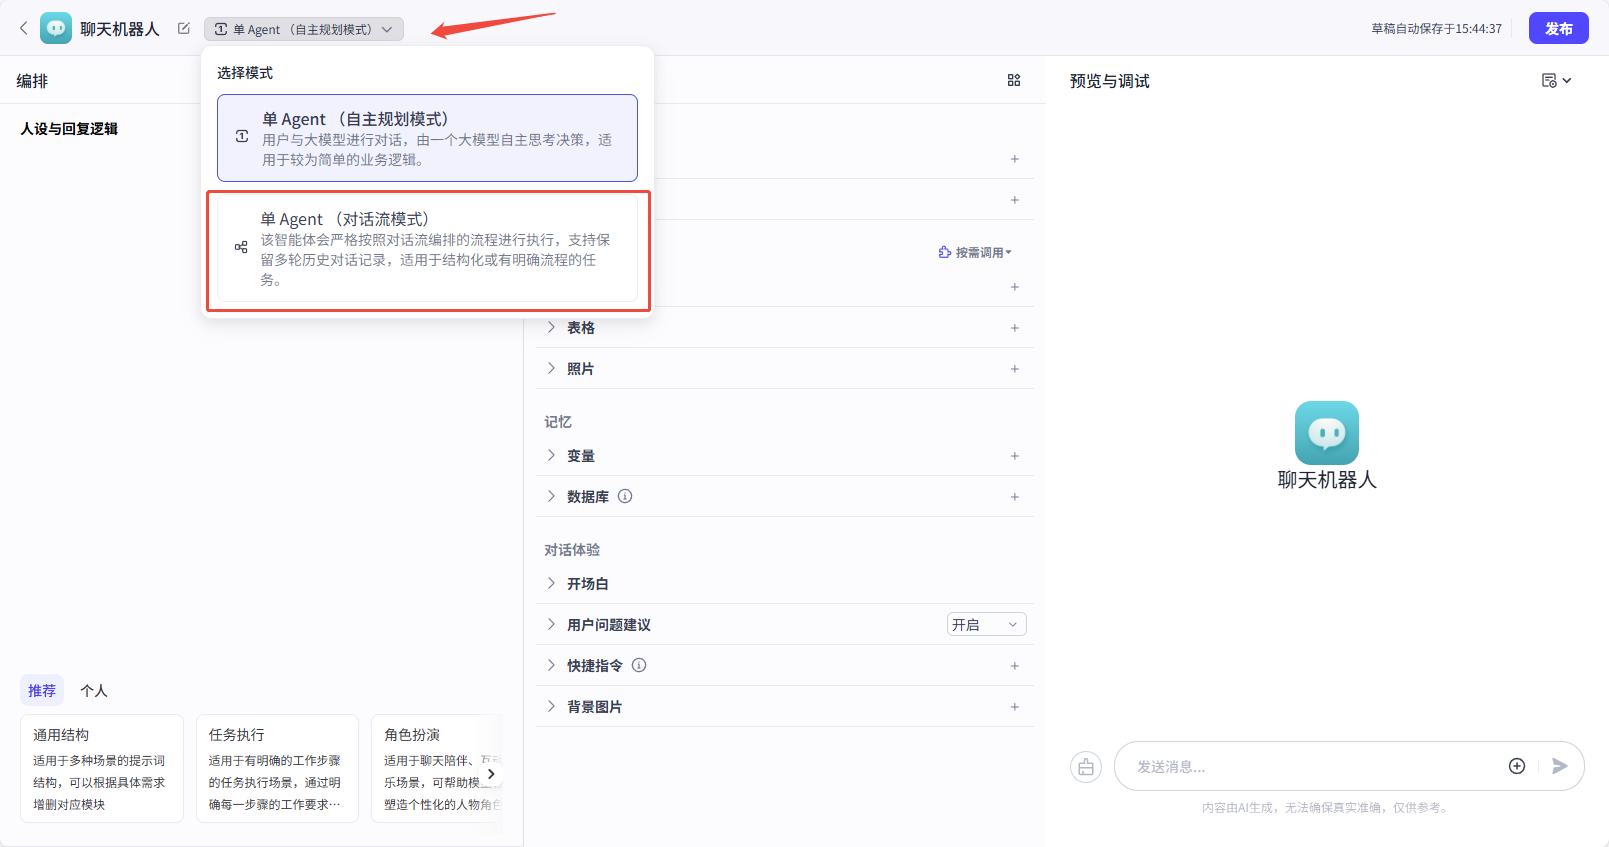The height and width of the screenshot is (847, 1609).
Task: Add a new 变量 with the plus icon
Action: (1014, 456)
